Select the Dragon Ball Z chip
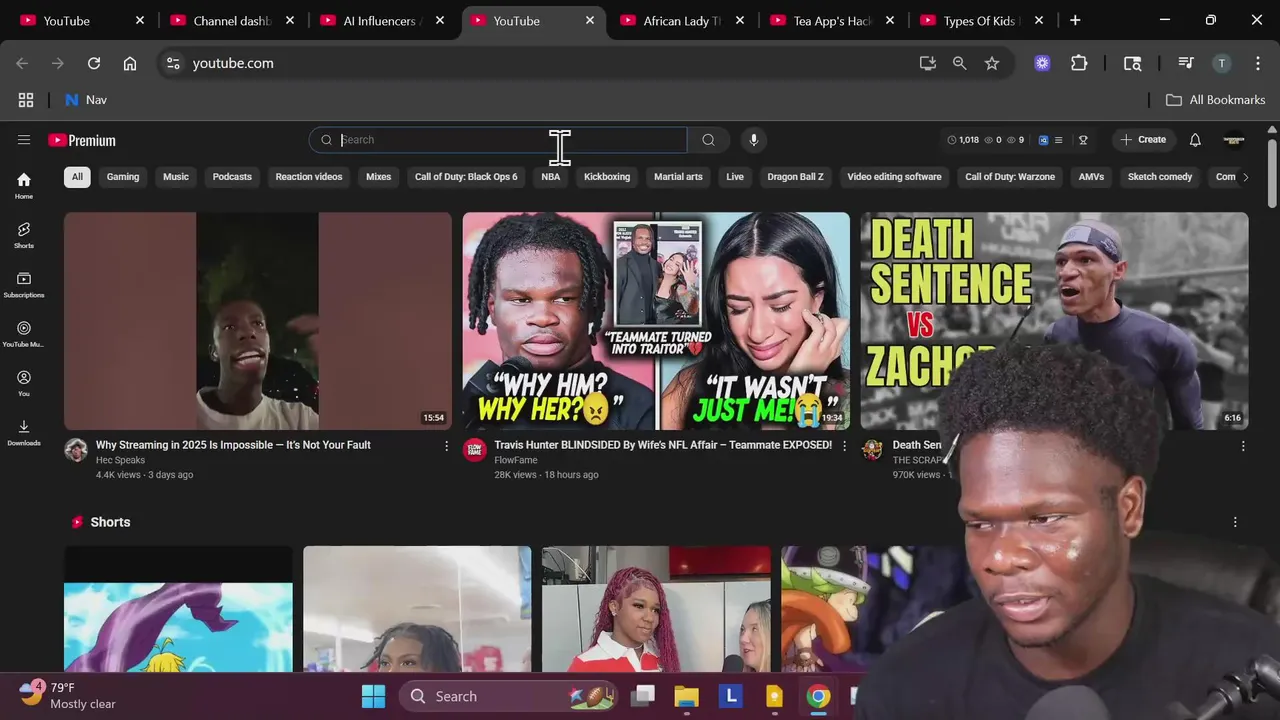 point(796,177)
